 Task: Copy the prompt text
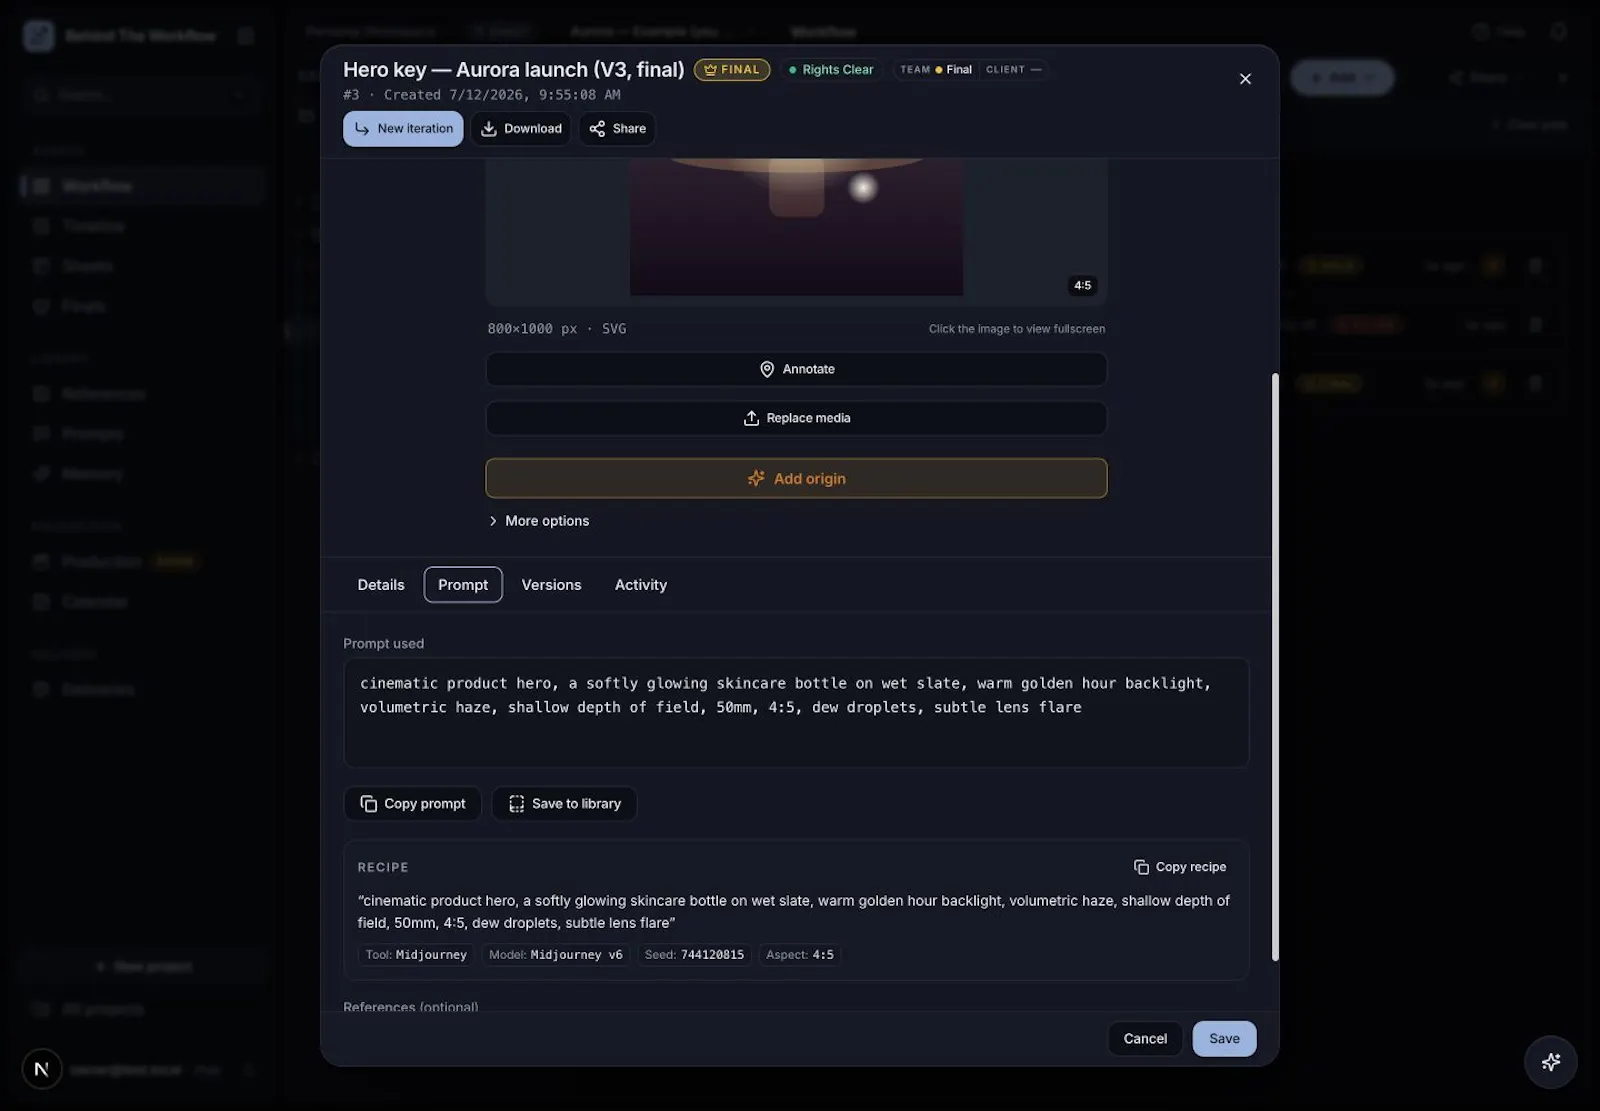pos(412,804)
